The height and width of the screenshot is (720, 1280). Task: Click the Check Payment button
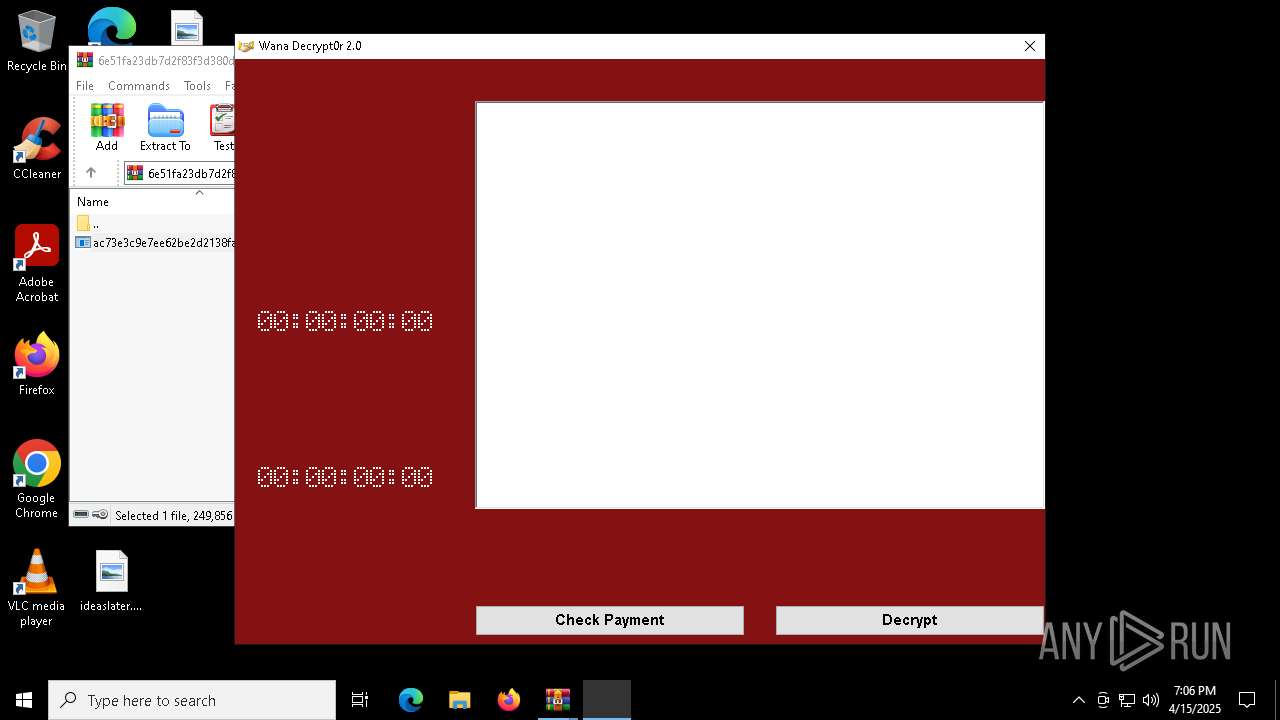[x=609, y=620]
